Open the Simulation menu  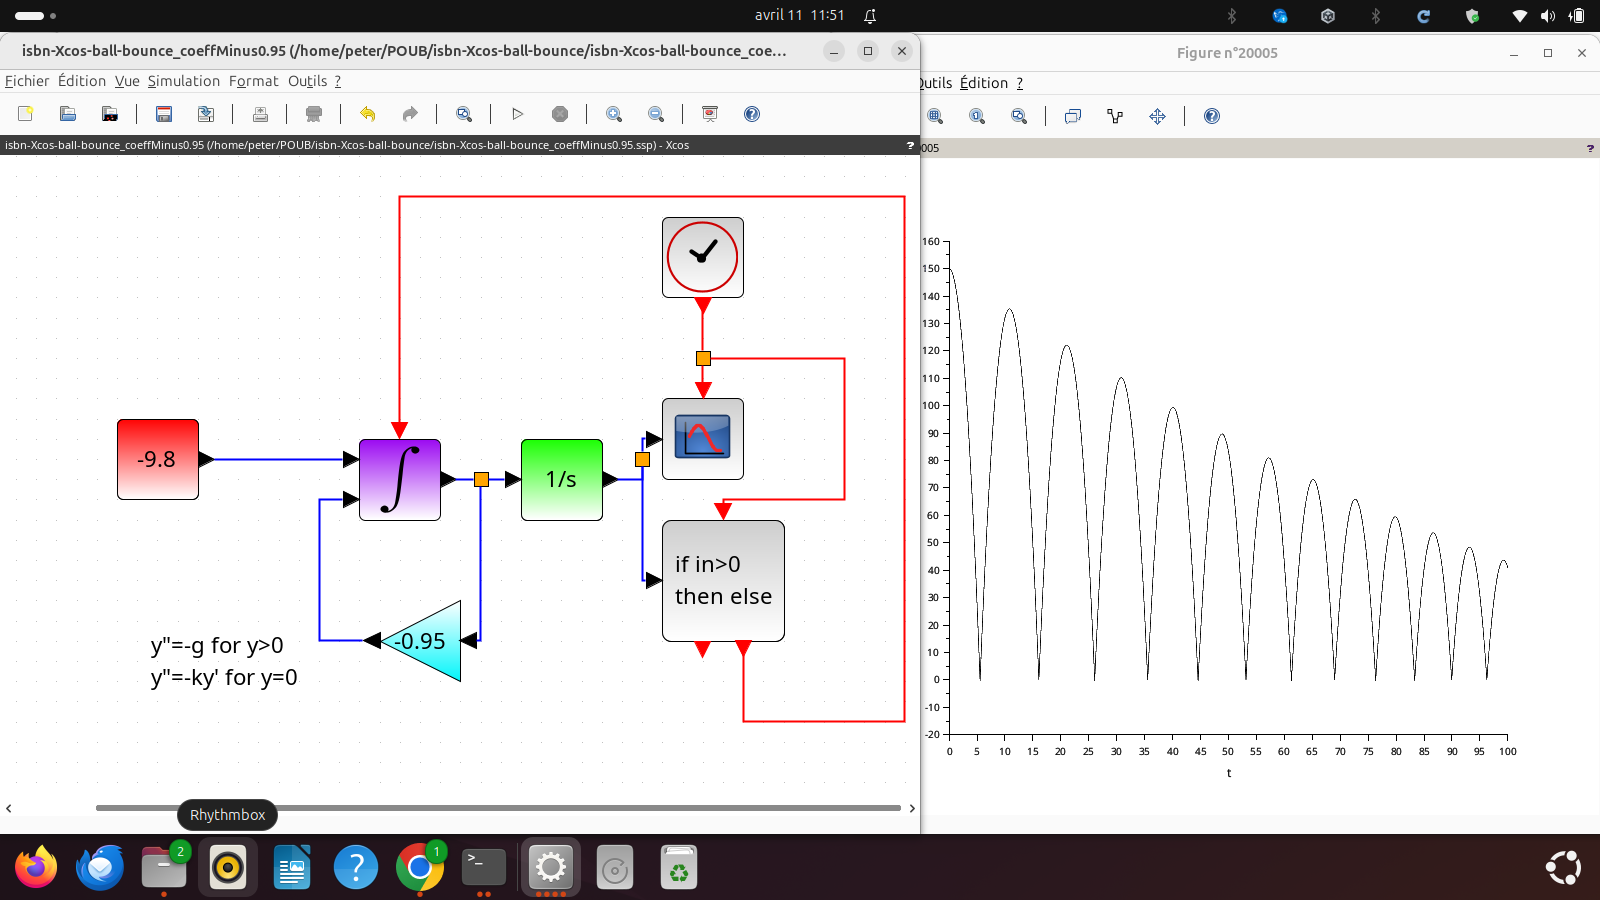point(183,81)
